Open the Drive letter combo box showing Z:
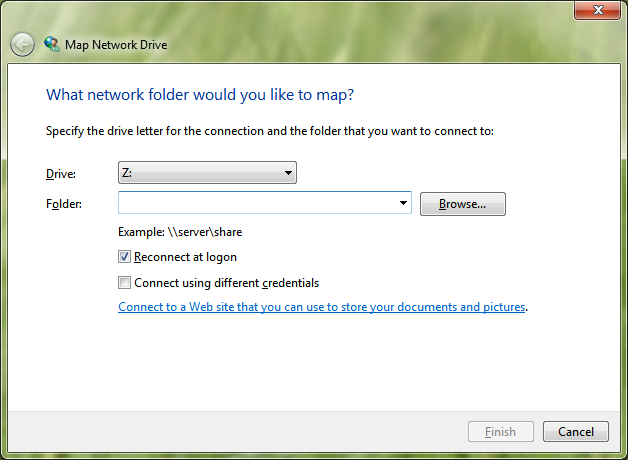 click(207, 173)
